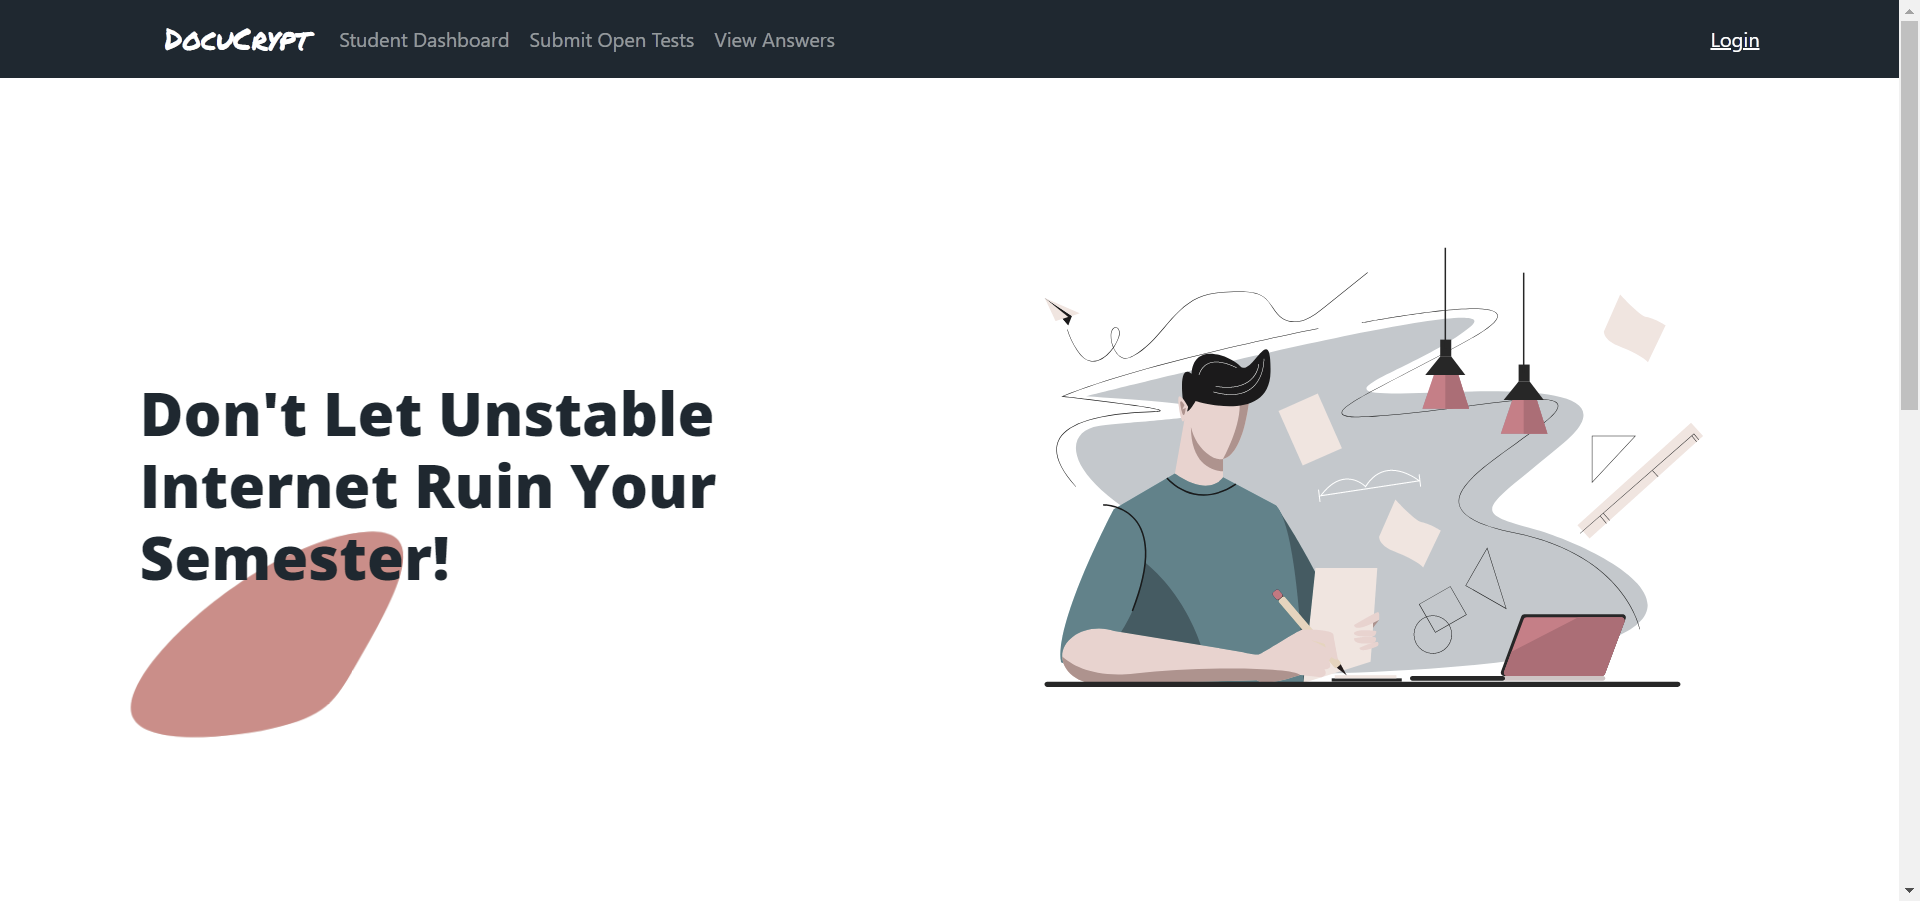Click the scrollbar down arrow
This screenshot has height=901, width=1920.
pos(1908,891)
